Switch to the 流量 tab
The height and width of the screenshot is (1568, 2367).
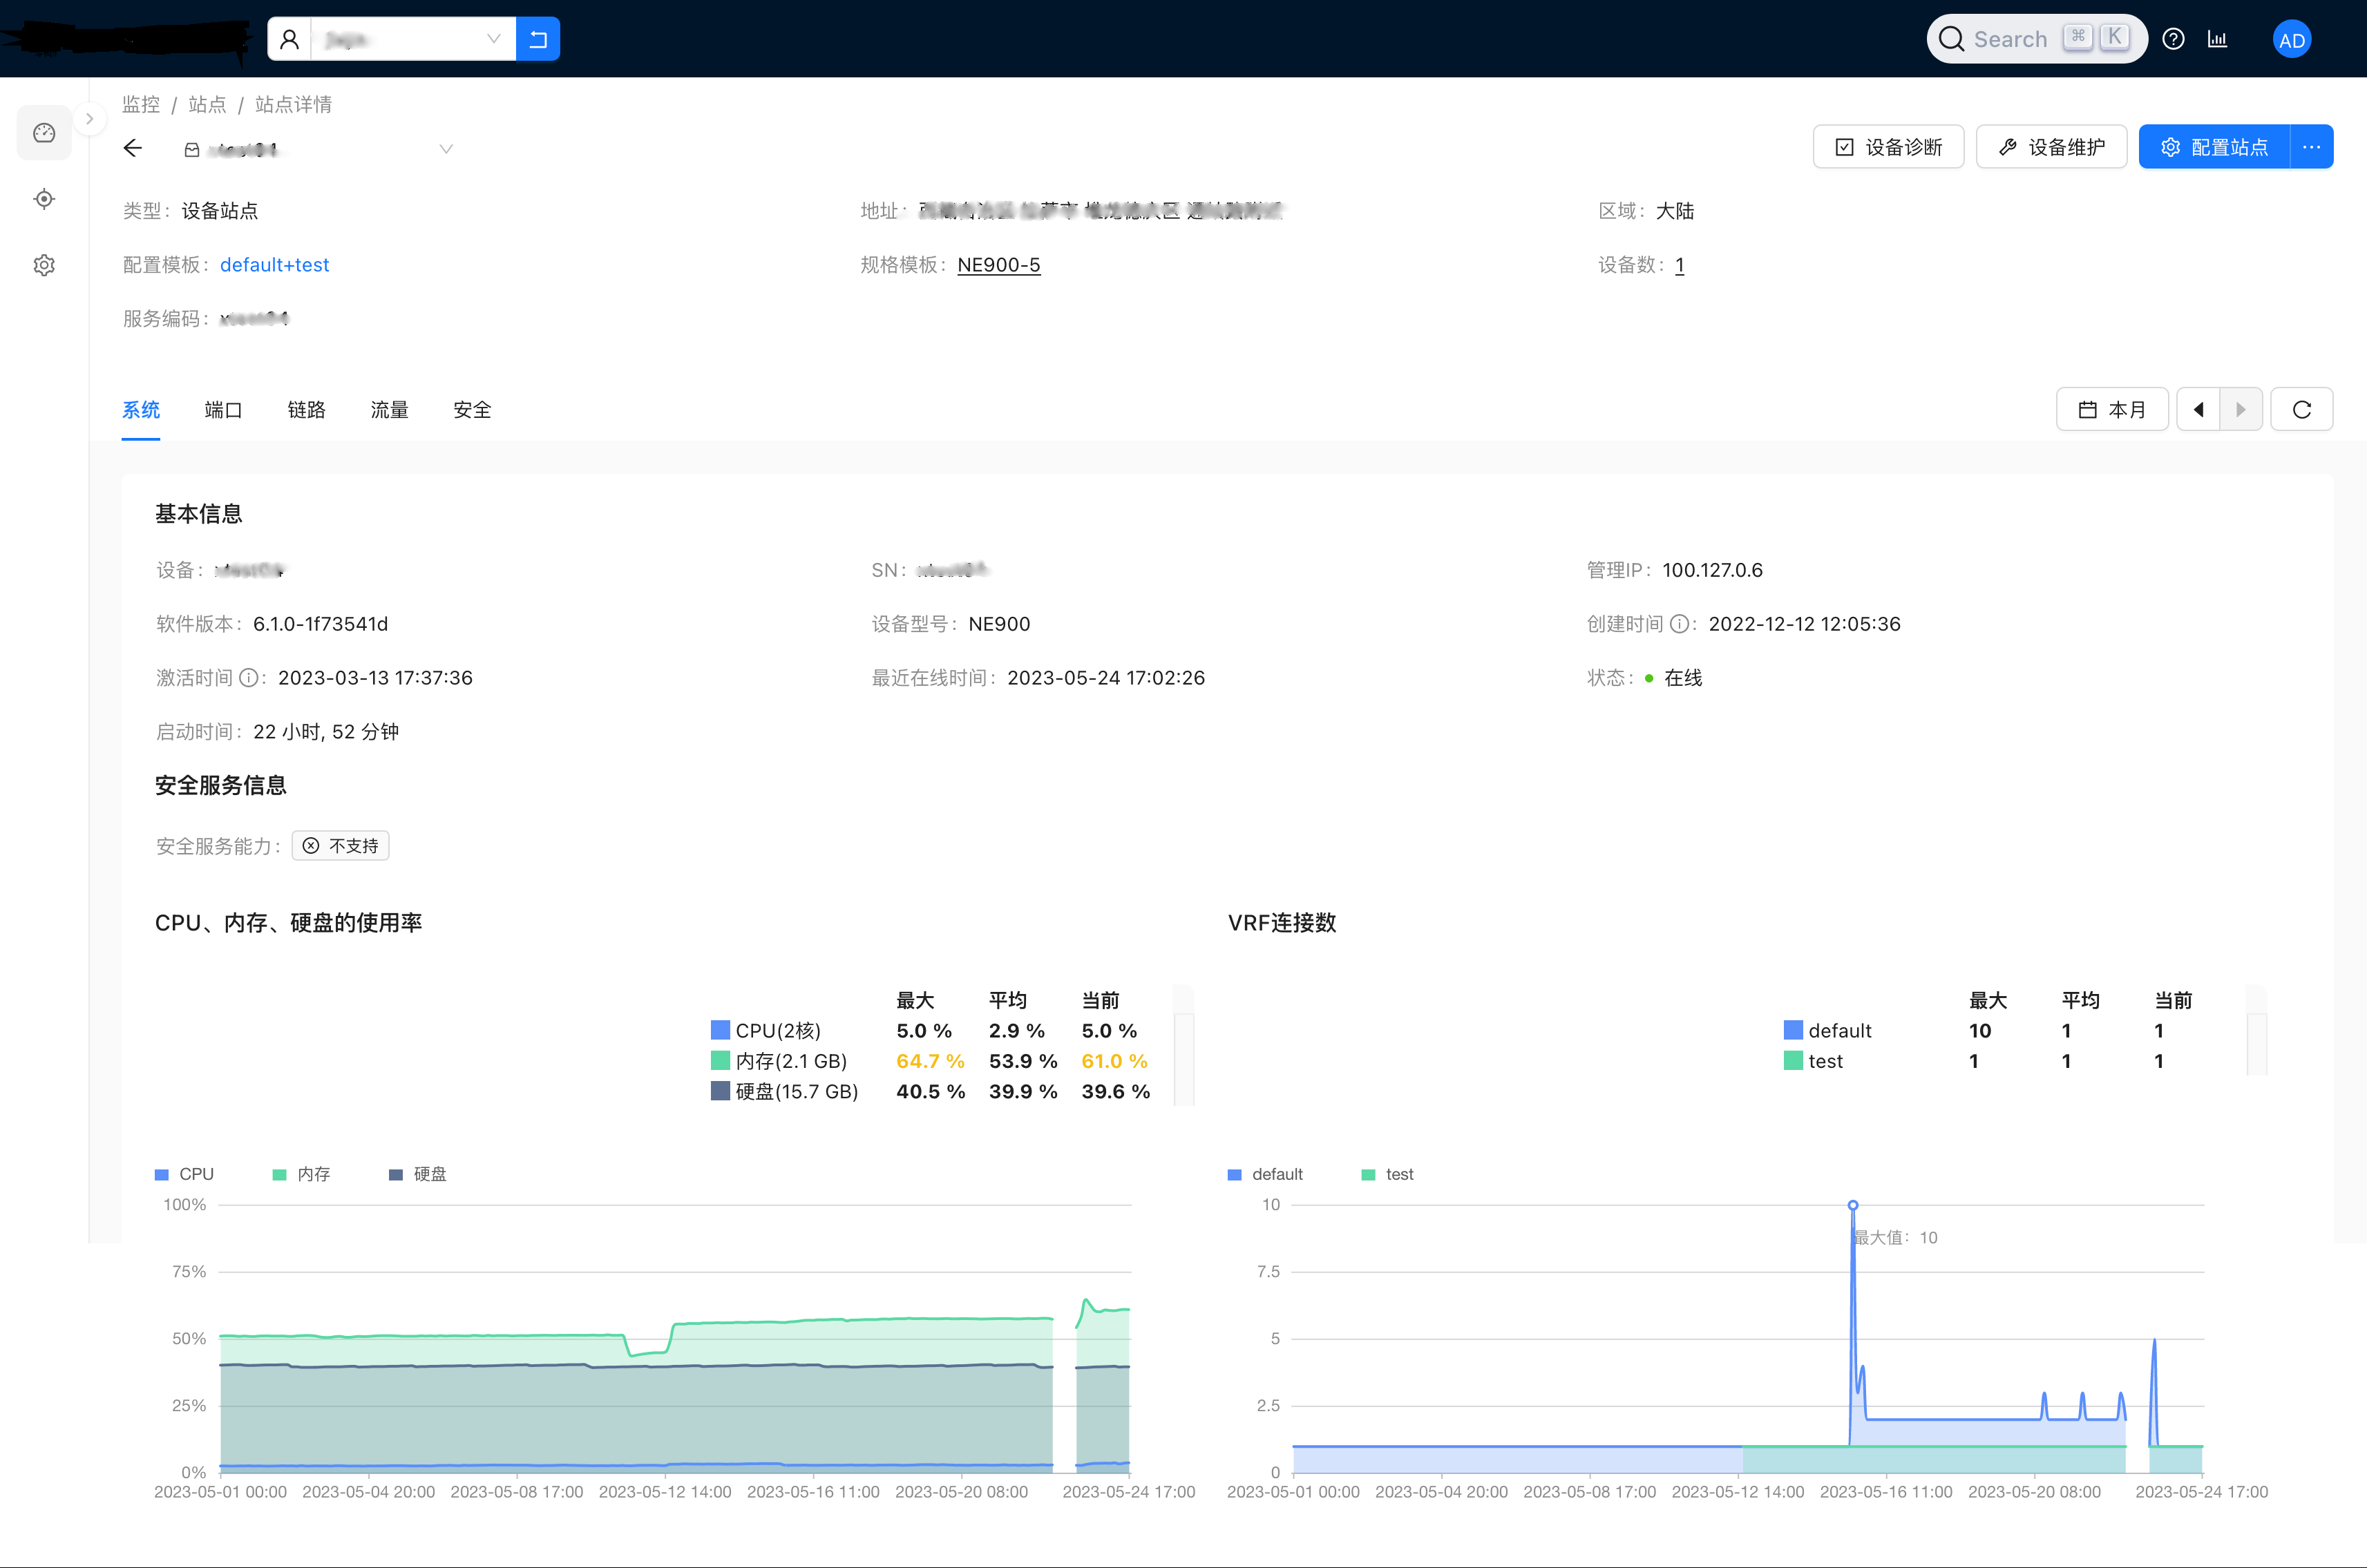tap(389, 410)
